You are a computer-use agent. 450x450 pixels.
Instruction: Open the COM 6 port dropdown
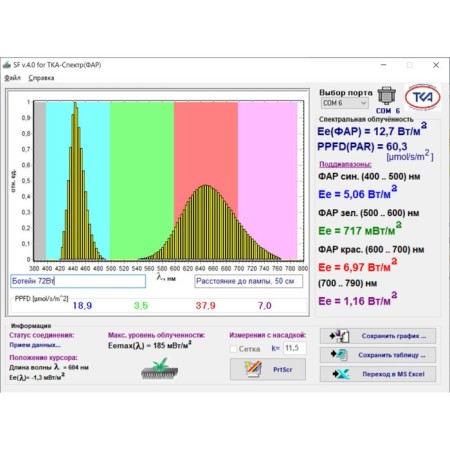coord(344,103)
